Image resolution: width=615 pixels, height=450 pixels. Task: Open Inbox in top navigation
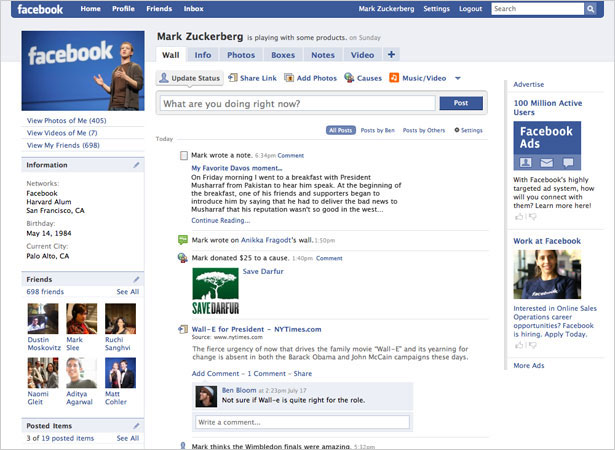193,9
